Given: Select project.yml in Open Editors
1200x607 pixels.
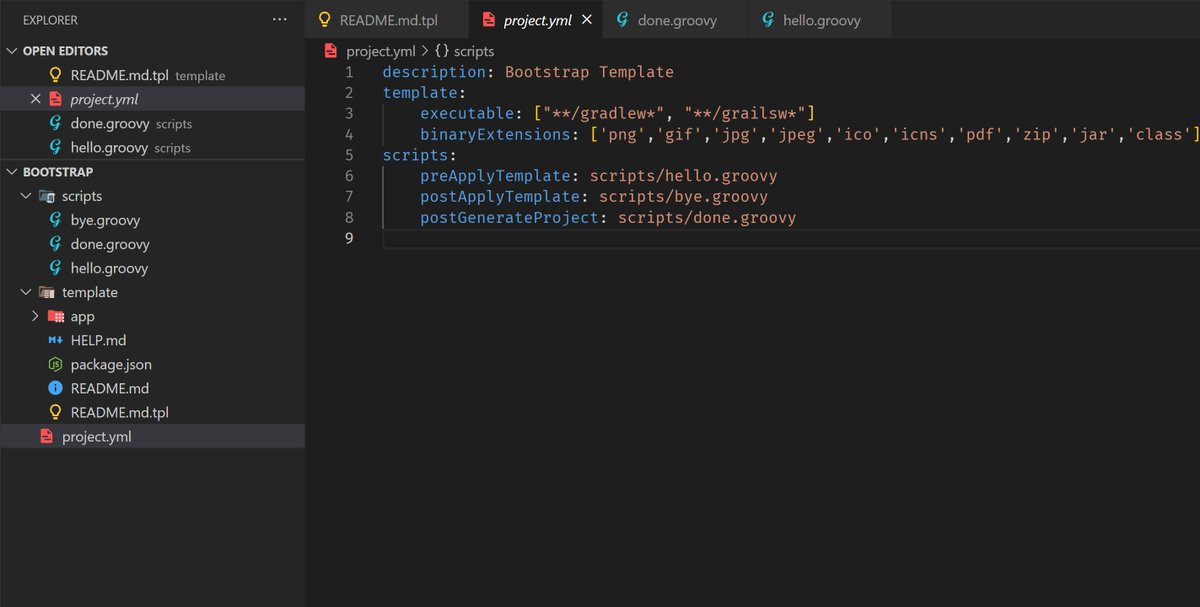Looking at the screenshot, I should pyautogui.click(x=152, y=99).
